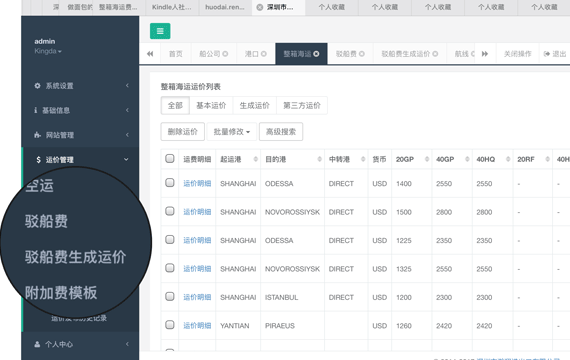Screen dimensions: 570x360
Task: Check the SHANGHAI to NOVOROSSIYSK 1325 row
Action: click(170, 268)
